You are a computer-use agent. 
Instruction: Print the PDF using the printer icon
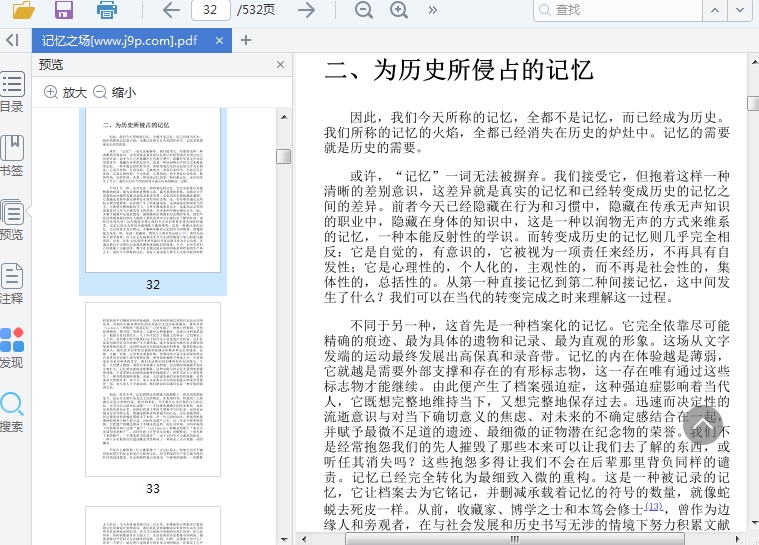(107, 10)
